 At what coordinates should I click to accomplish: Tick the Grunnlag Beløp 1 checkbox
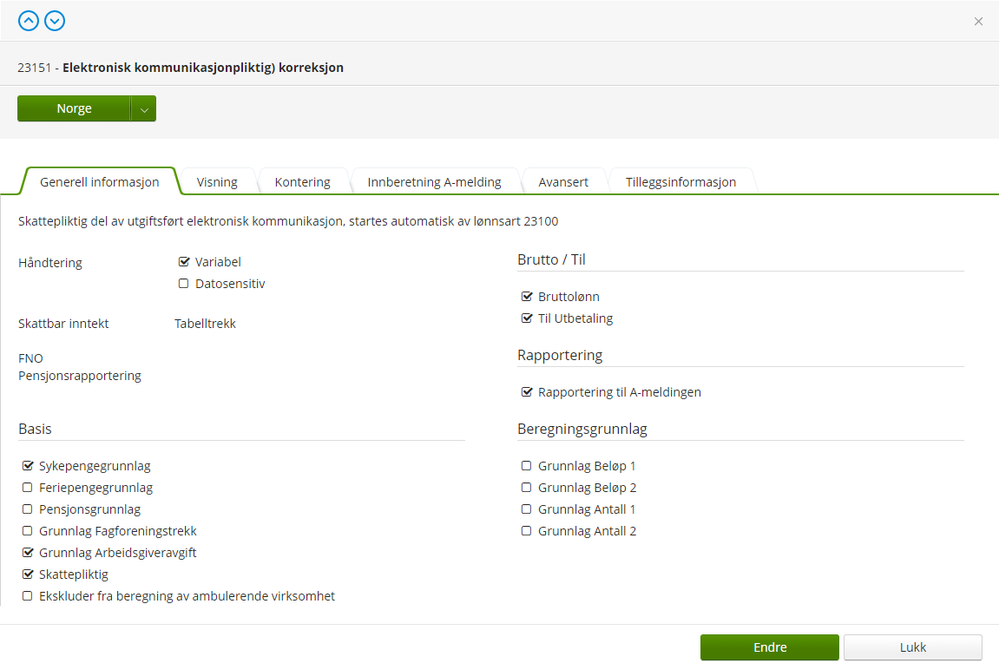(527, 466)
